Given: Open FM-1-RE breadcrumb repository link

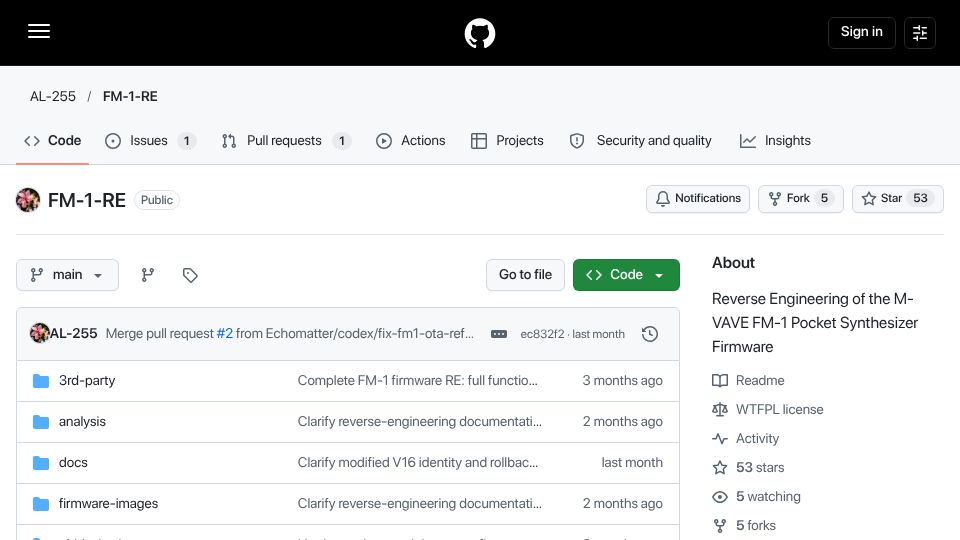Looking at the screenshot, I should (x=130, y=96).
